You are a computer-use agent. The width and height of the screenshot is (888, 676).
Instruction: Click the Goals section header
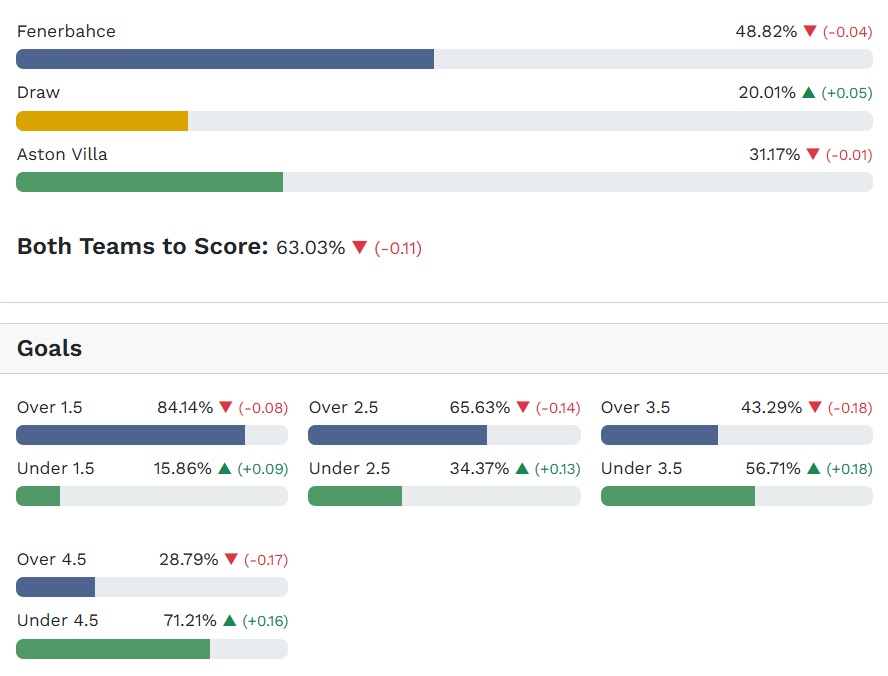(50, 349)
